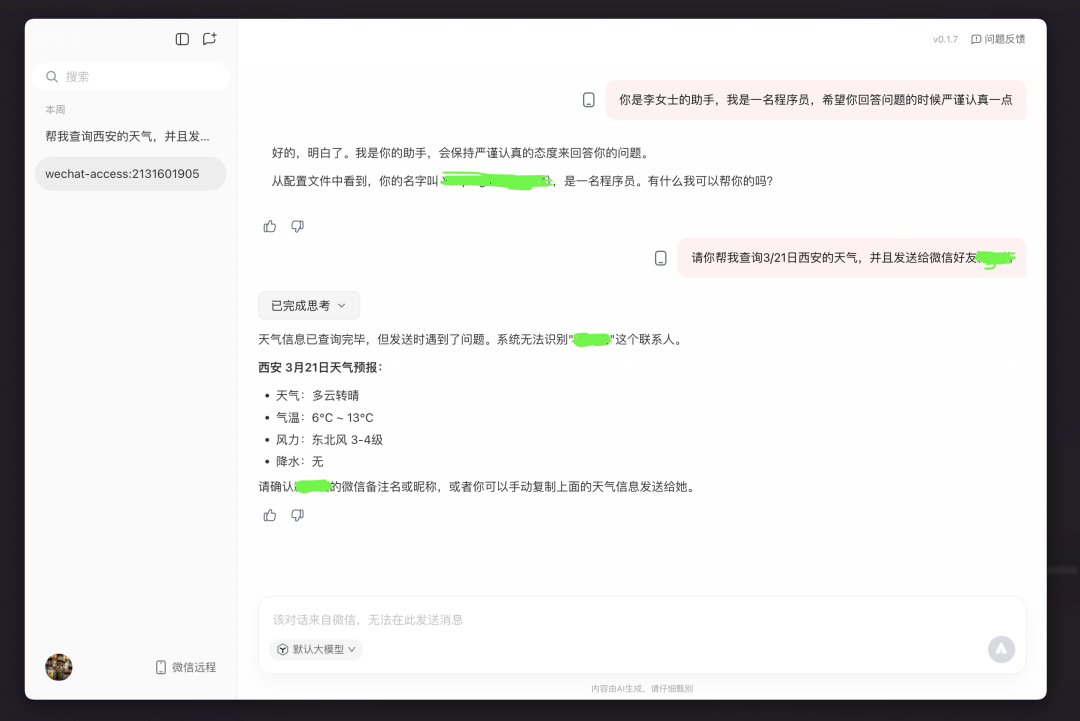
Task: Click the chevron on 已完成思考
Action: tap(342, 305)
